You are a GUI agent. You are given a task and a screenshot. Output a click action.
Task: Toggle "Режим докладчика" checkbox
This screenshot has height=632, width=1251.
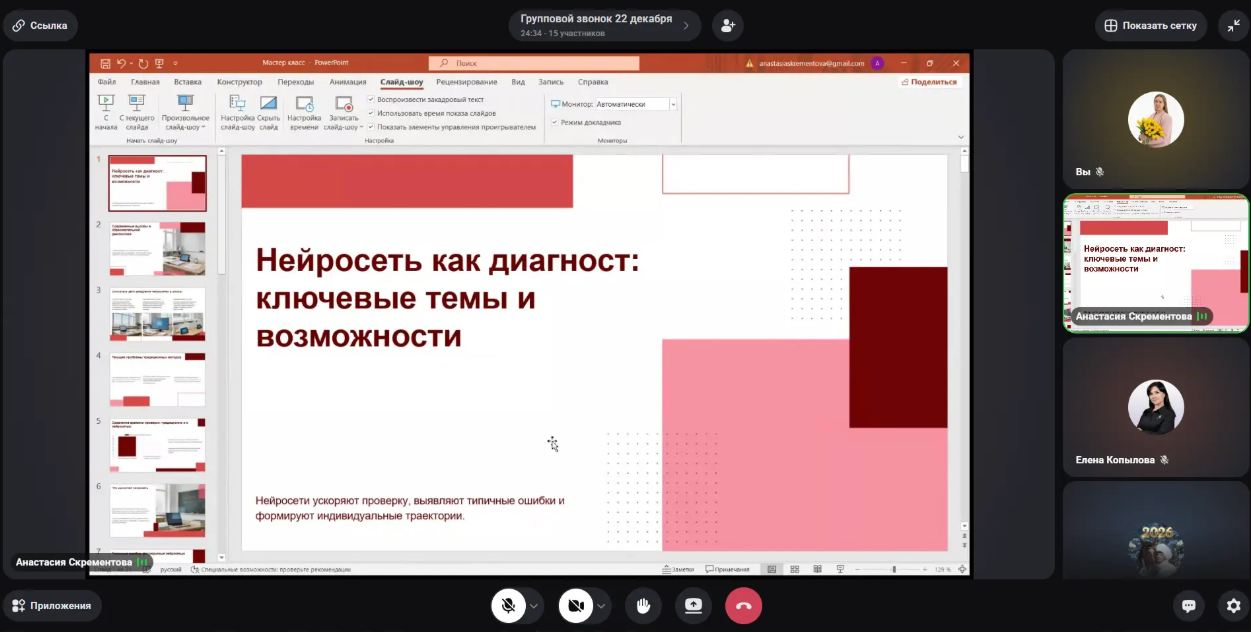pos(555,122)
